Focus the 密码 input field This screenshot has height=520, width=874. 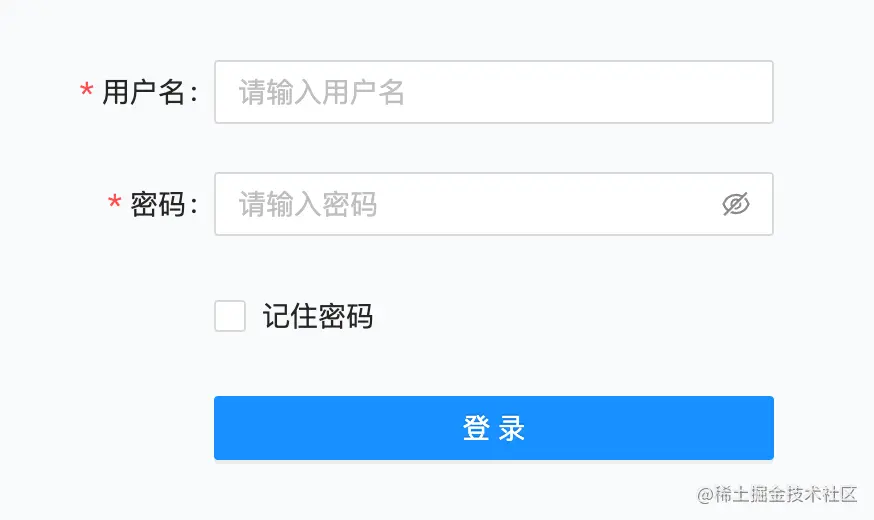(470, 204)
